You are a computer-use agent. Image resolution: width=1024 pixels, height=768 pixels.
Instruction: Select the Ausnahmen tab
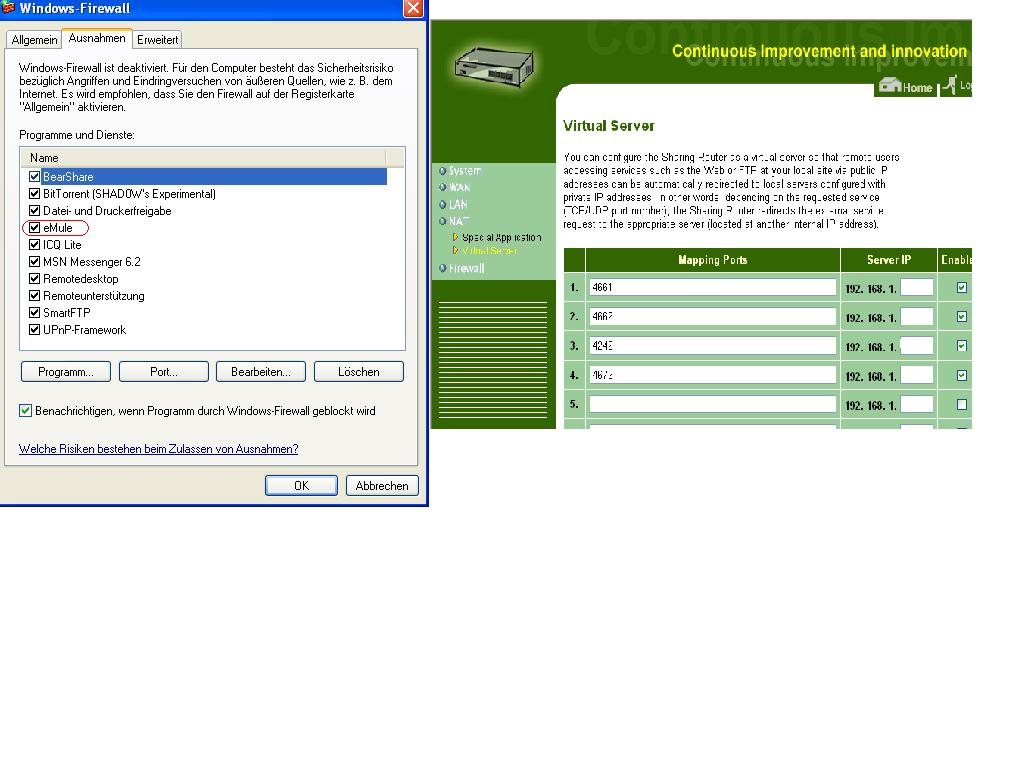[97, 38]
